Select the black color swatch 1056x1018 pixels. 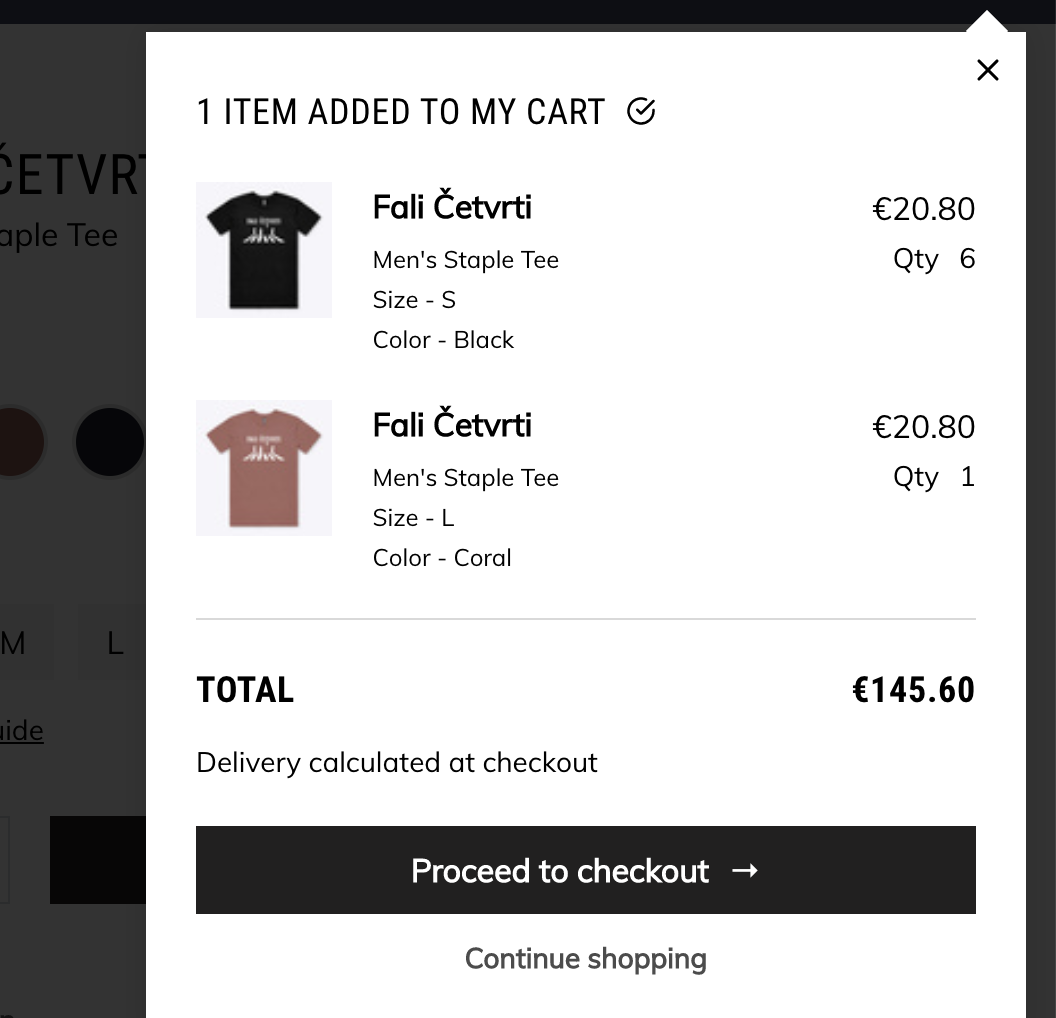pyautogui.click(x=109, y=441)
